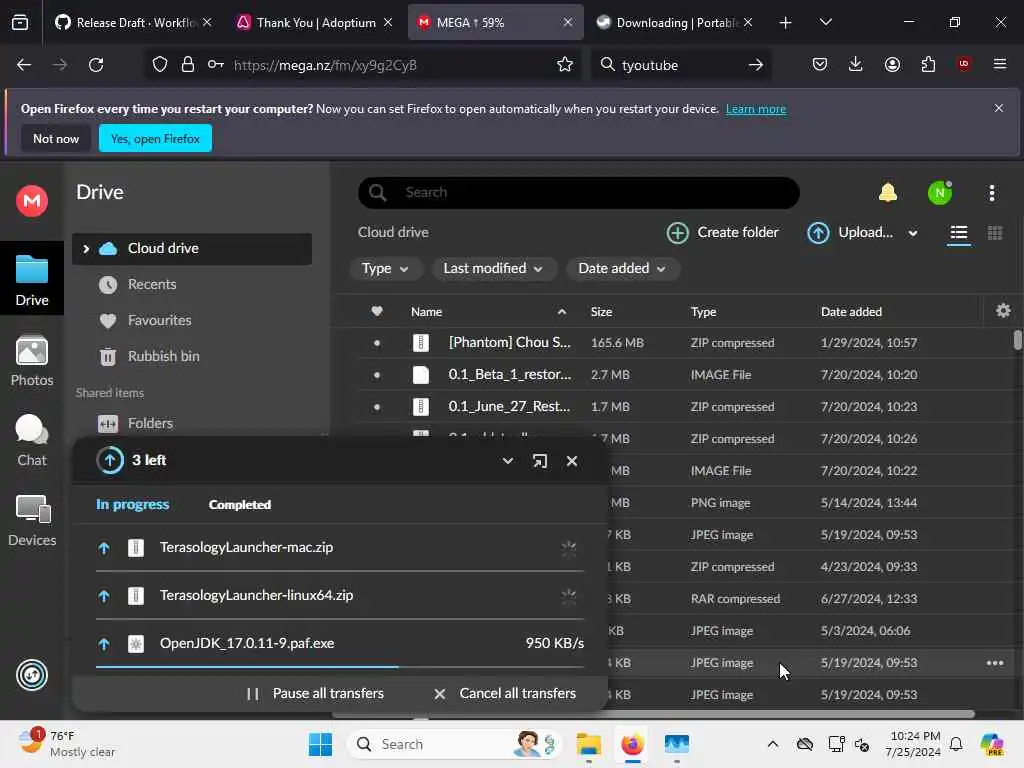This screenshot has height=768, width=1024.
Task: Click the horizontal scrollbar under file list
Action: point(653,714)
